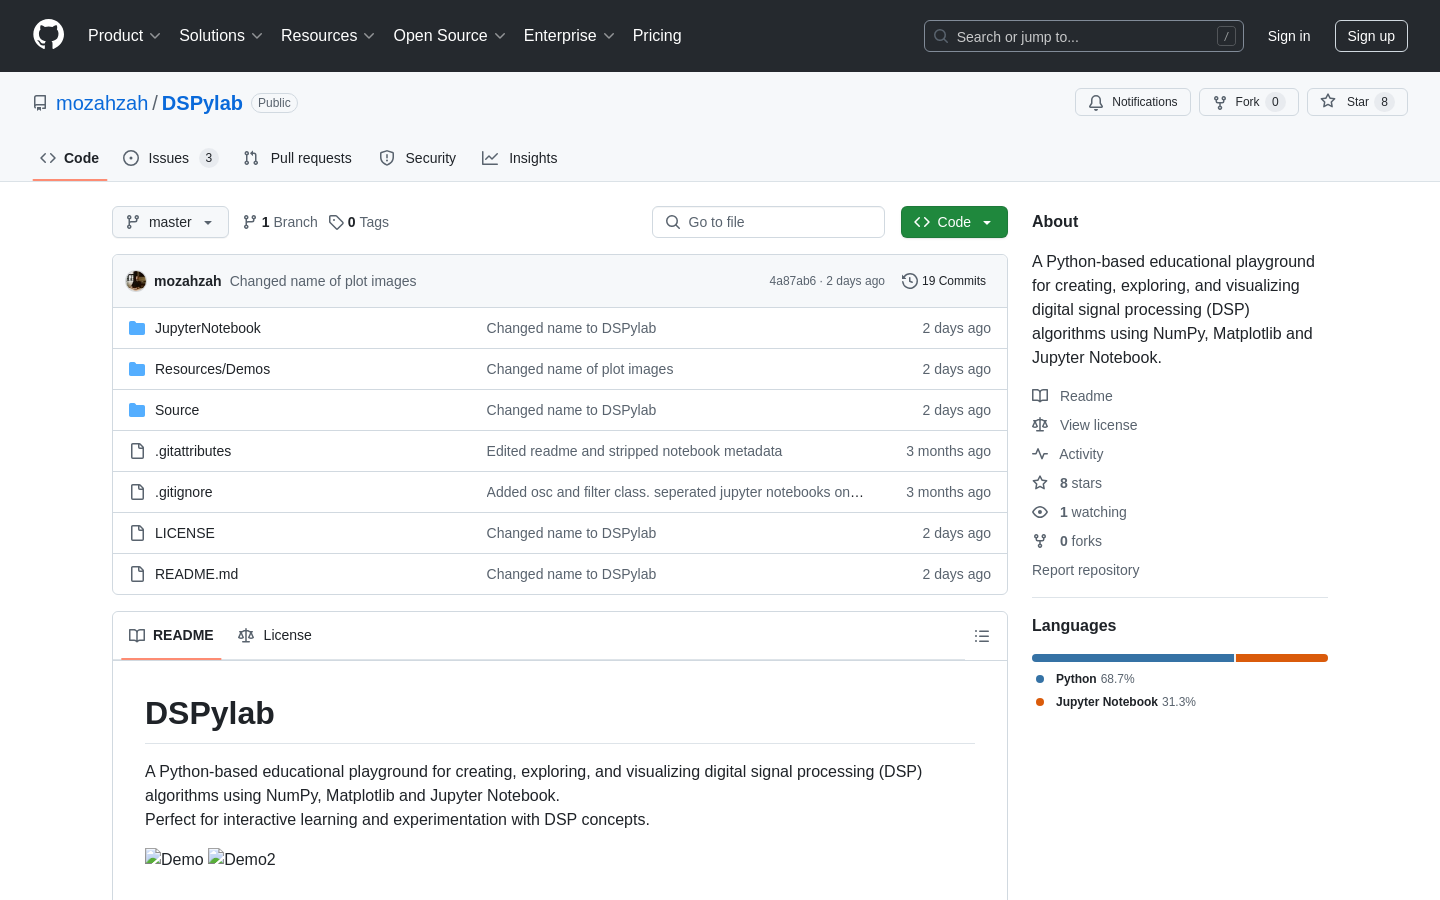This screenshot has width=1440, height=900.
Task: View the 19 Commits history
Action: click(944, 281)
